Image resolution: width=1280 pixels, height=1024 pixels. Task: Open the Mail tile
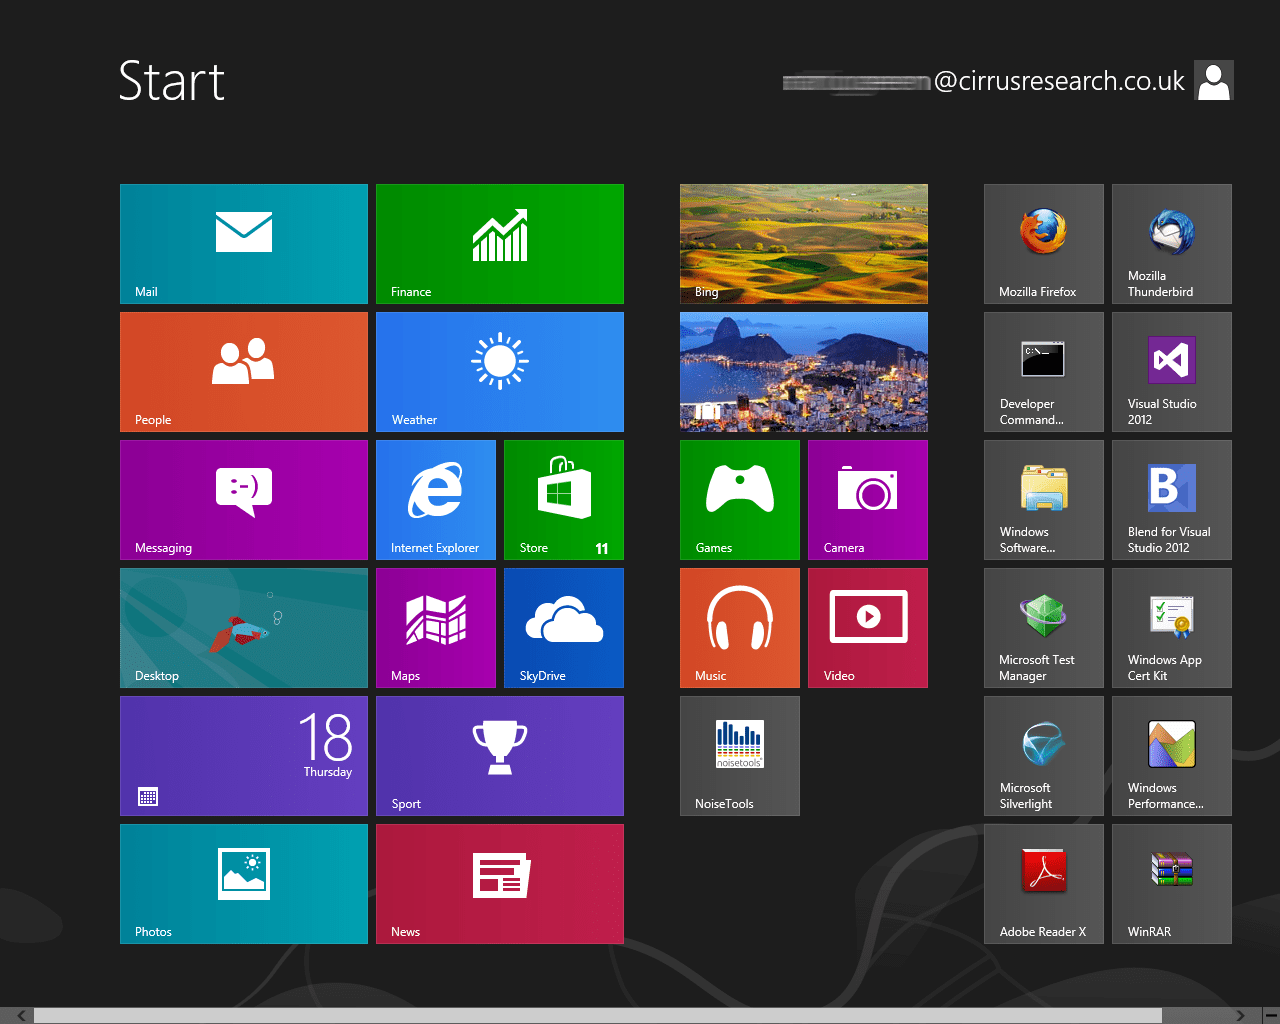click(244, 244)
